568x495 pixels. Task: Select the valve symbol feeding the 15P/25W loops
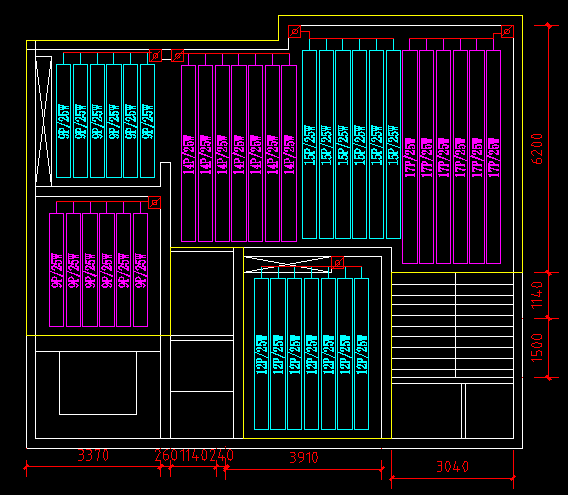coord(295,32)
